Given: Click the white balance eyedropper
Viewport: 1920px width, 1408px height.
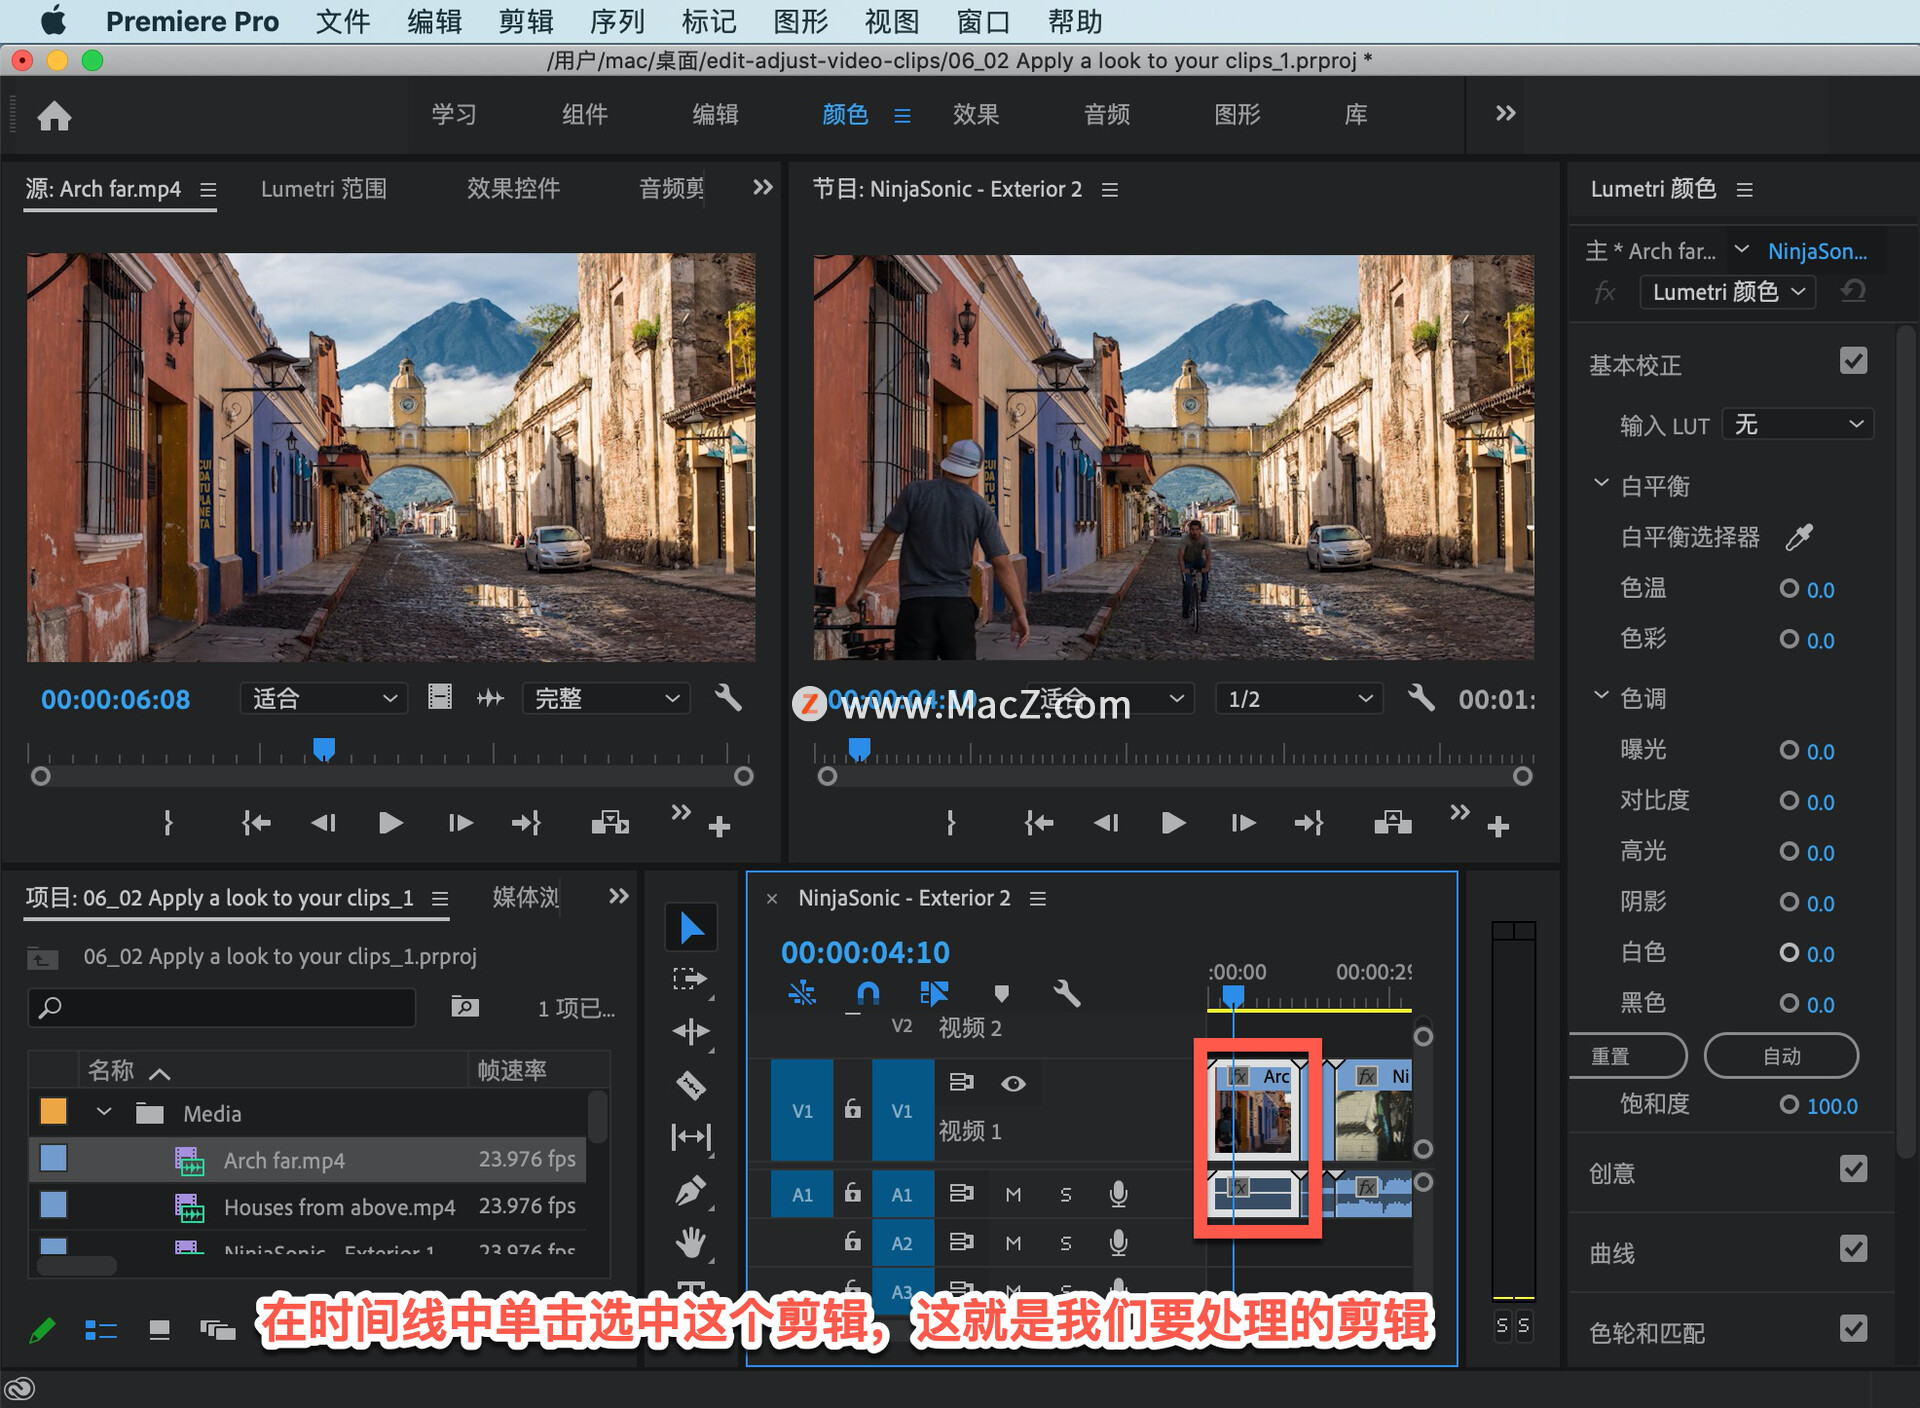Looking at the screenshot, I should click(1800, 537).
